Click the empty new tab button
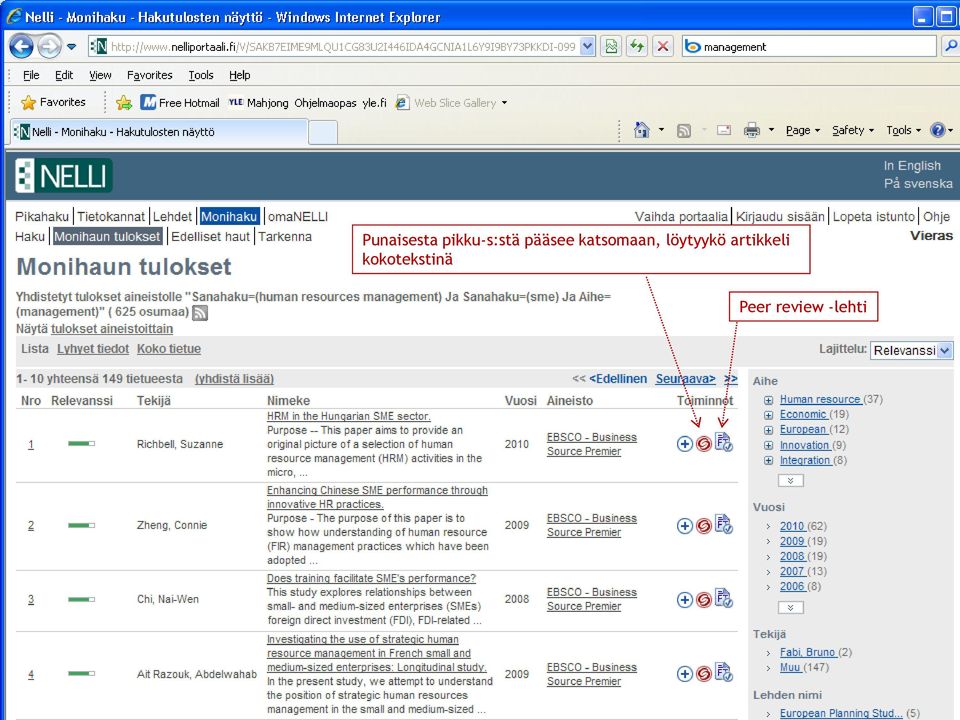The height and width of the screenshot is (720, 960). (323, 132)
